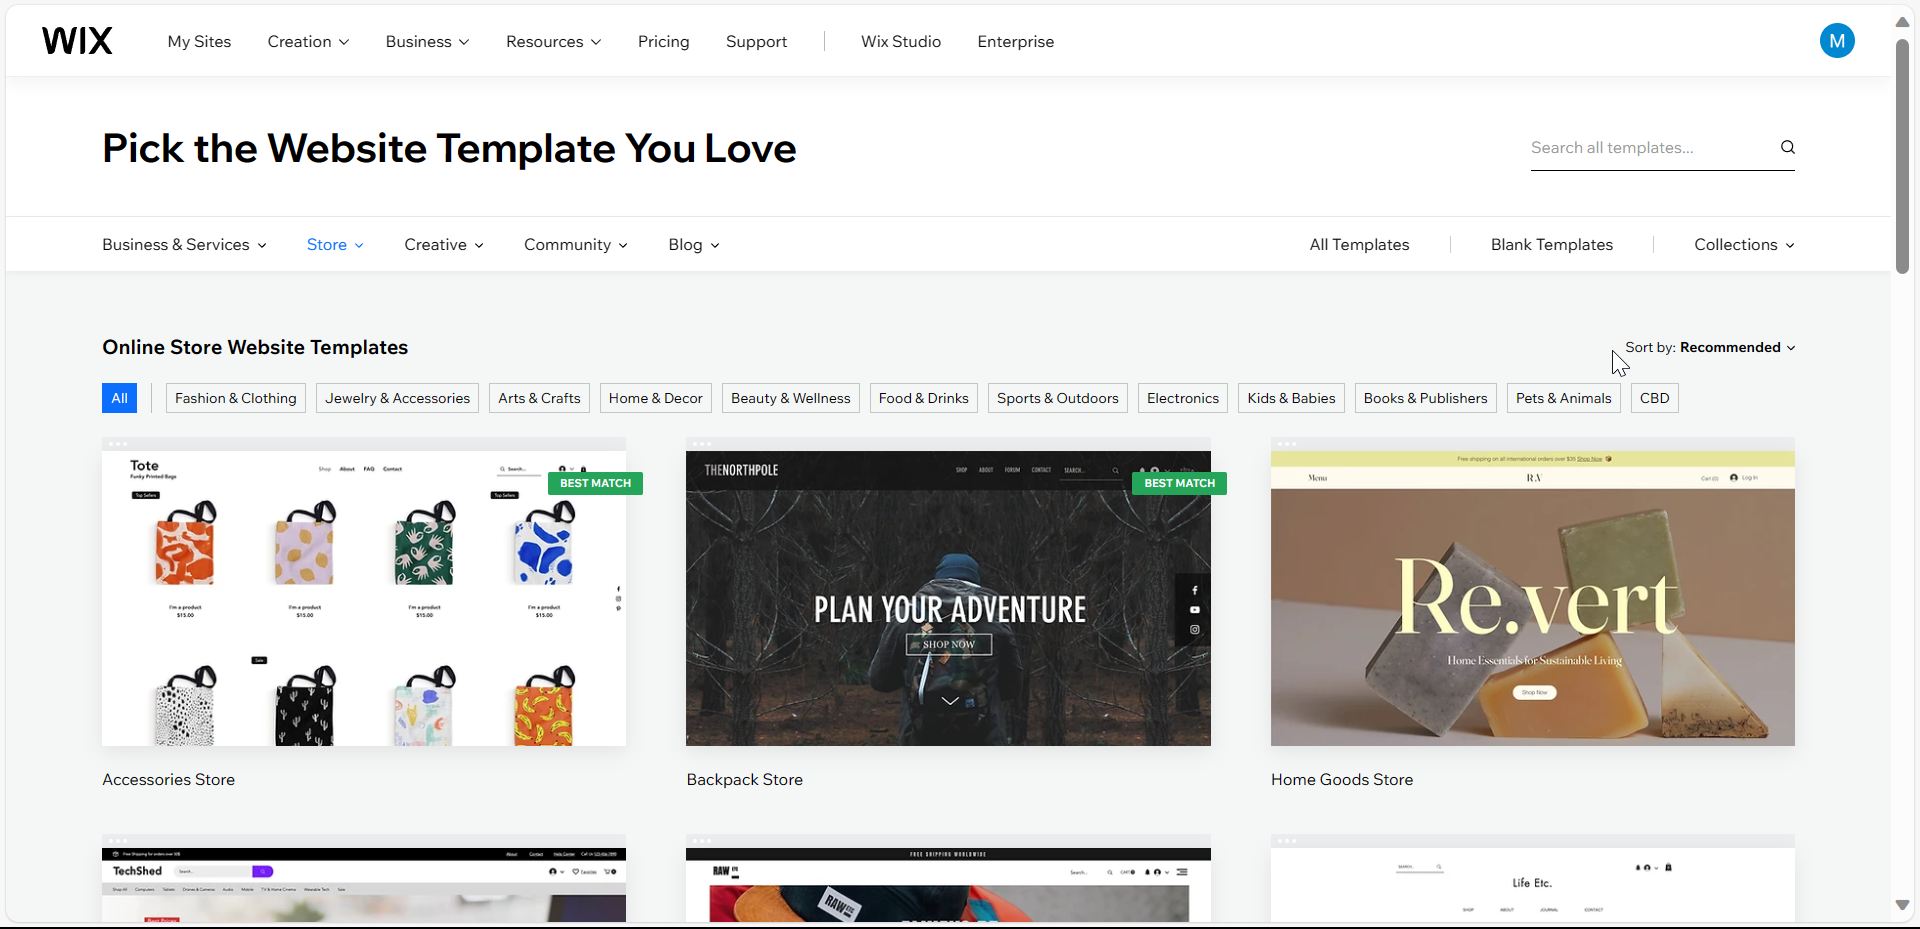View All Templates
The width and height of the screenshot is (1920, 929).
[x=1359, y=245]
